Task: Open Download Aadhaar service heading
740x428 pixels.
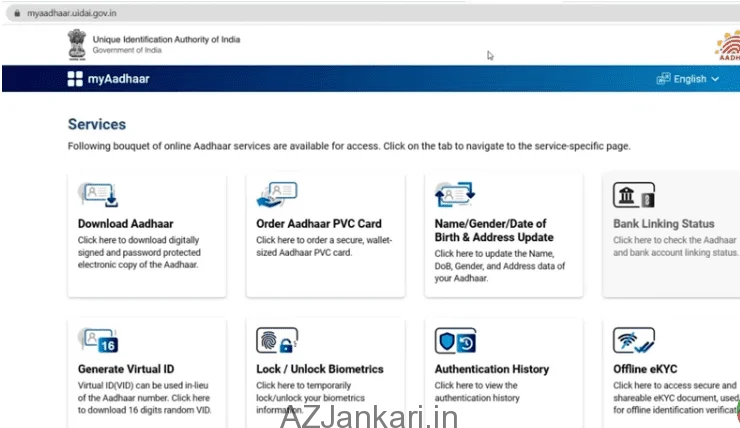Action: coord(126,224)
